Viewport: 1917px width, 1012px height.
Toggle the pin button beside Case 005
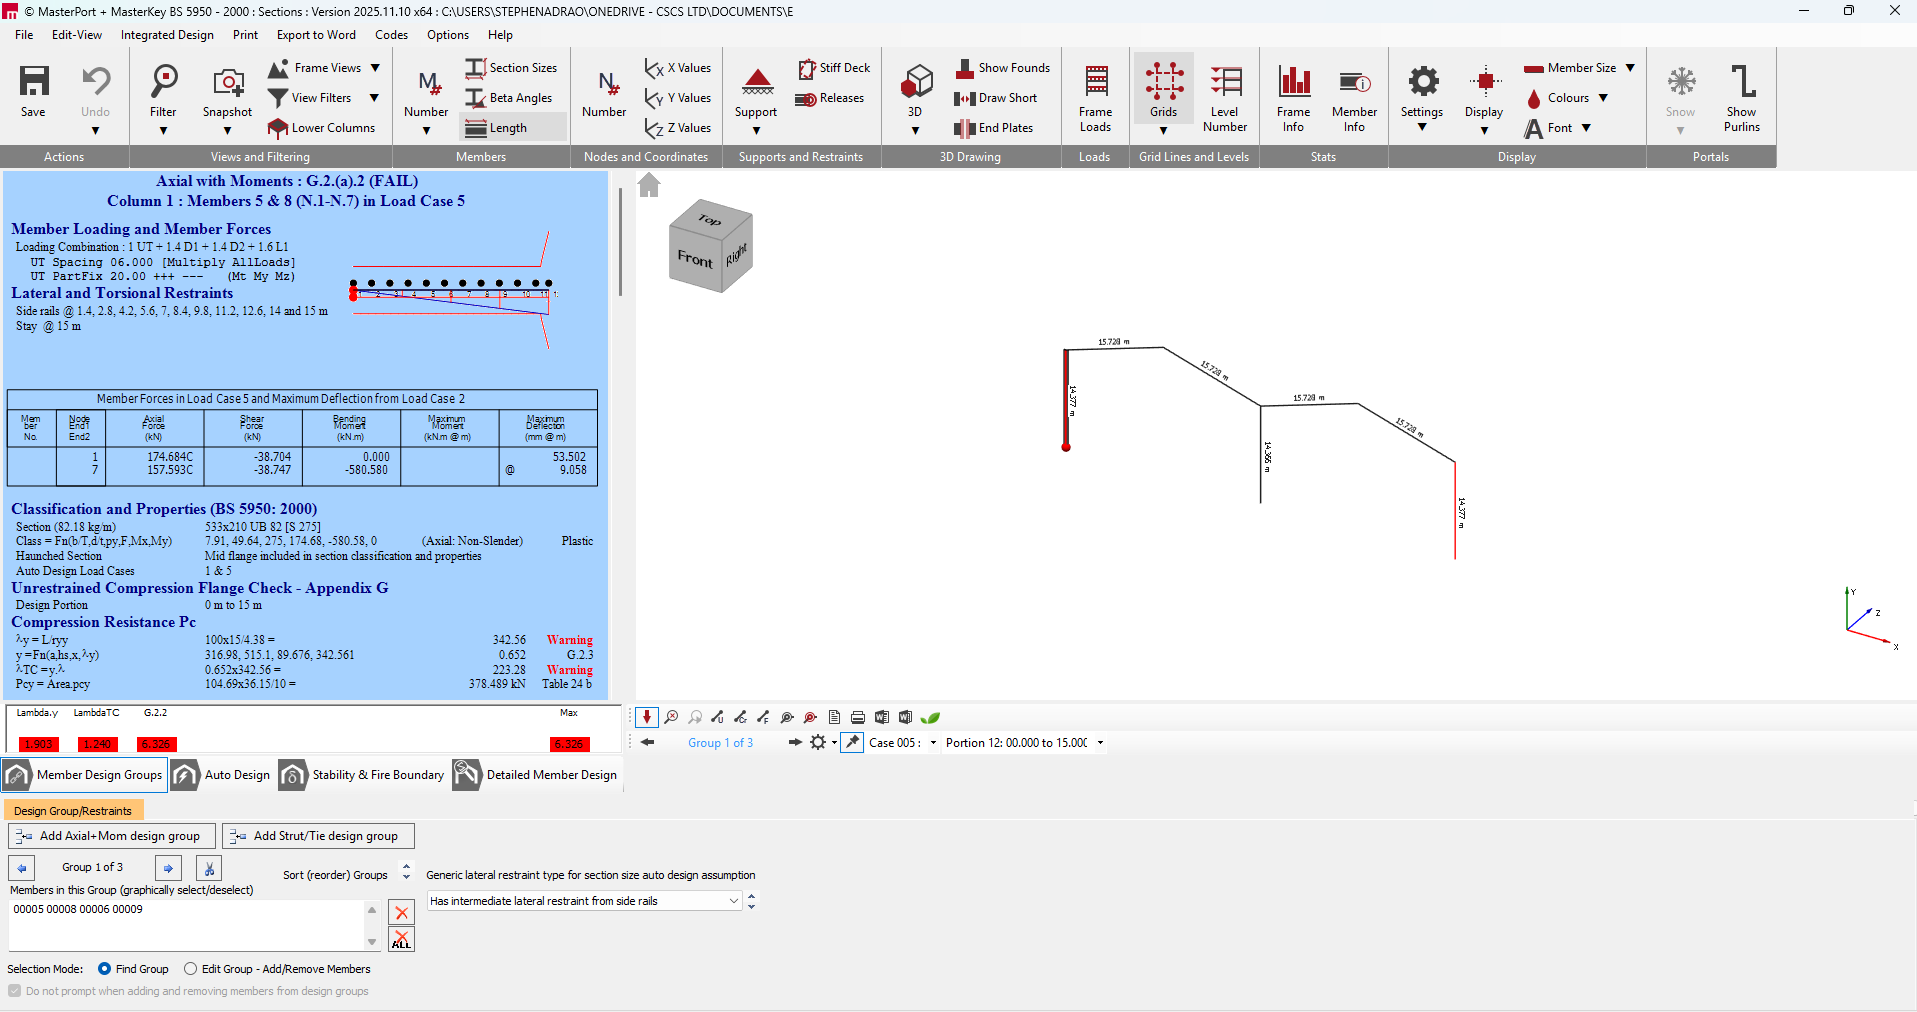pyautogui.click(x=852, y=742)
